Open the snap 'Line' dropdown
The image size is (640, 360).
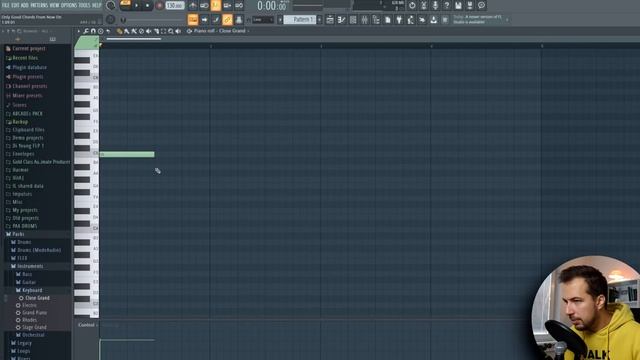tap(262, 20)
